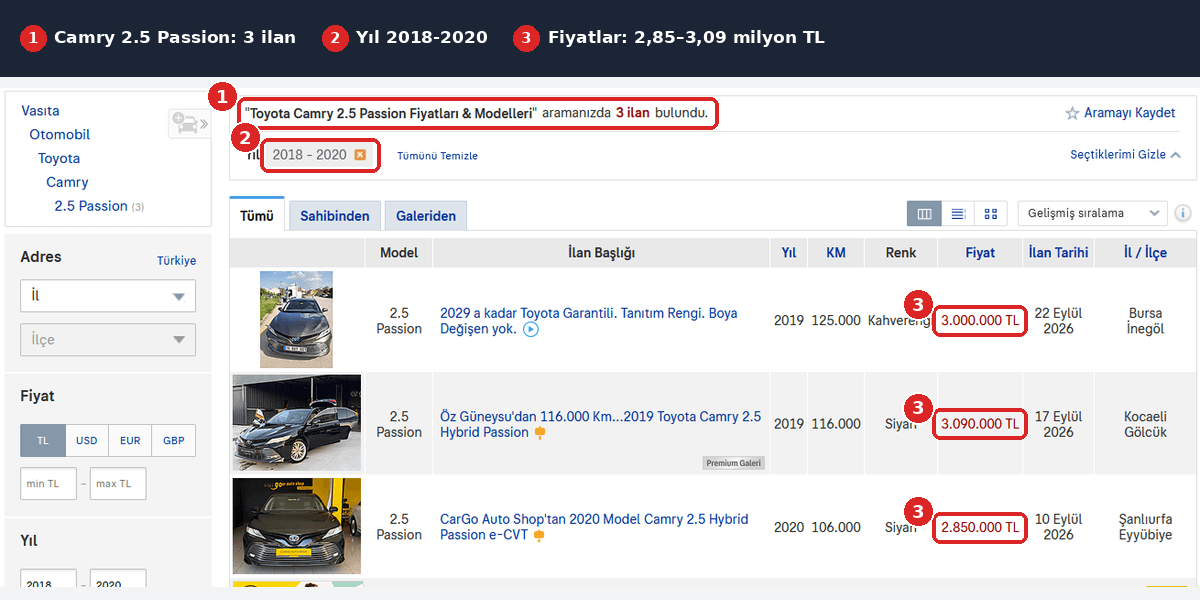Go to the Camry category
Screen dimensions: 1200x600
tap(67, 183)
